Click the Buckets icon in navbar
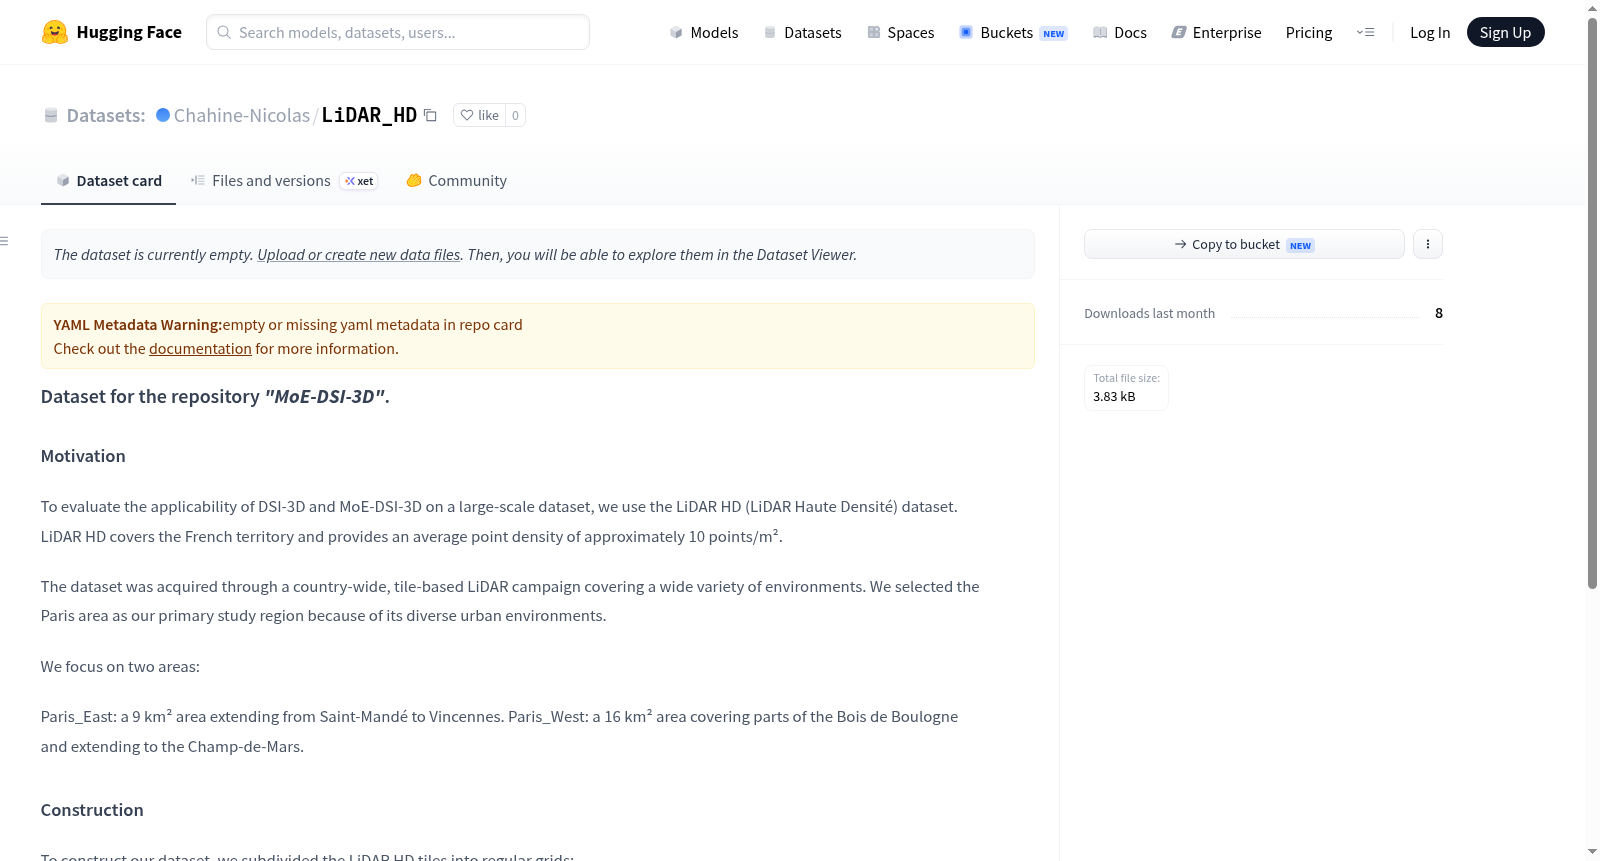1600x861 pixels. pos(966,32)
